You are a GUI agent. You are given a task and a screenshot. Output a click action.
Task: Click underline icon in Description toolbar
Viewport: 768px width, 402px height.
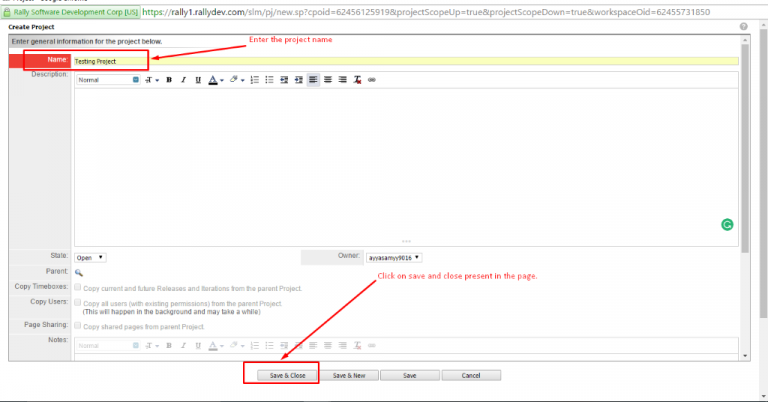[198, 80]
